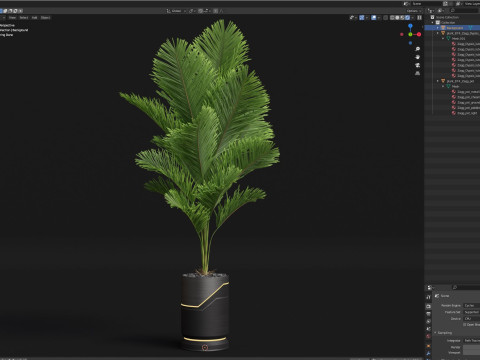Select the pot_ground material in outliner
Viewport: 480px width, 360px height.
pos(468,102)
